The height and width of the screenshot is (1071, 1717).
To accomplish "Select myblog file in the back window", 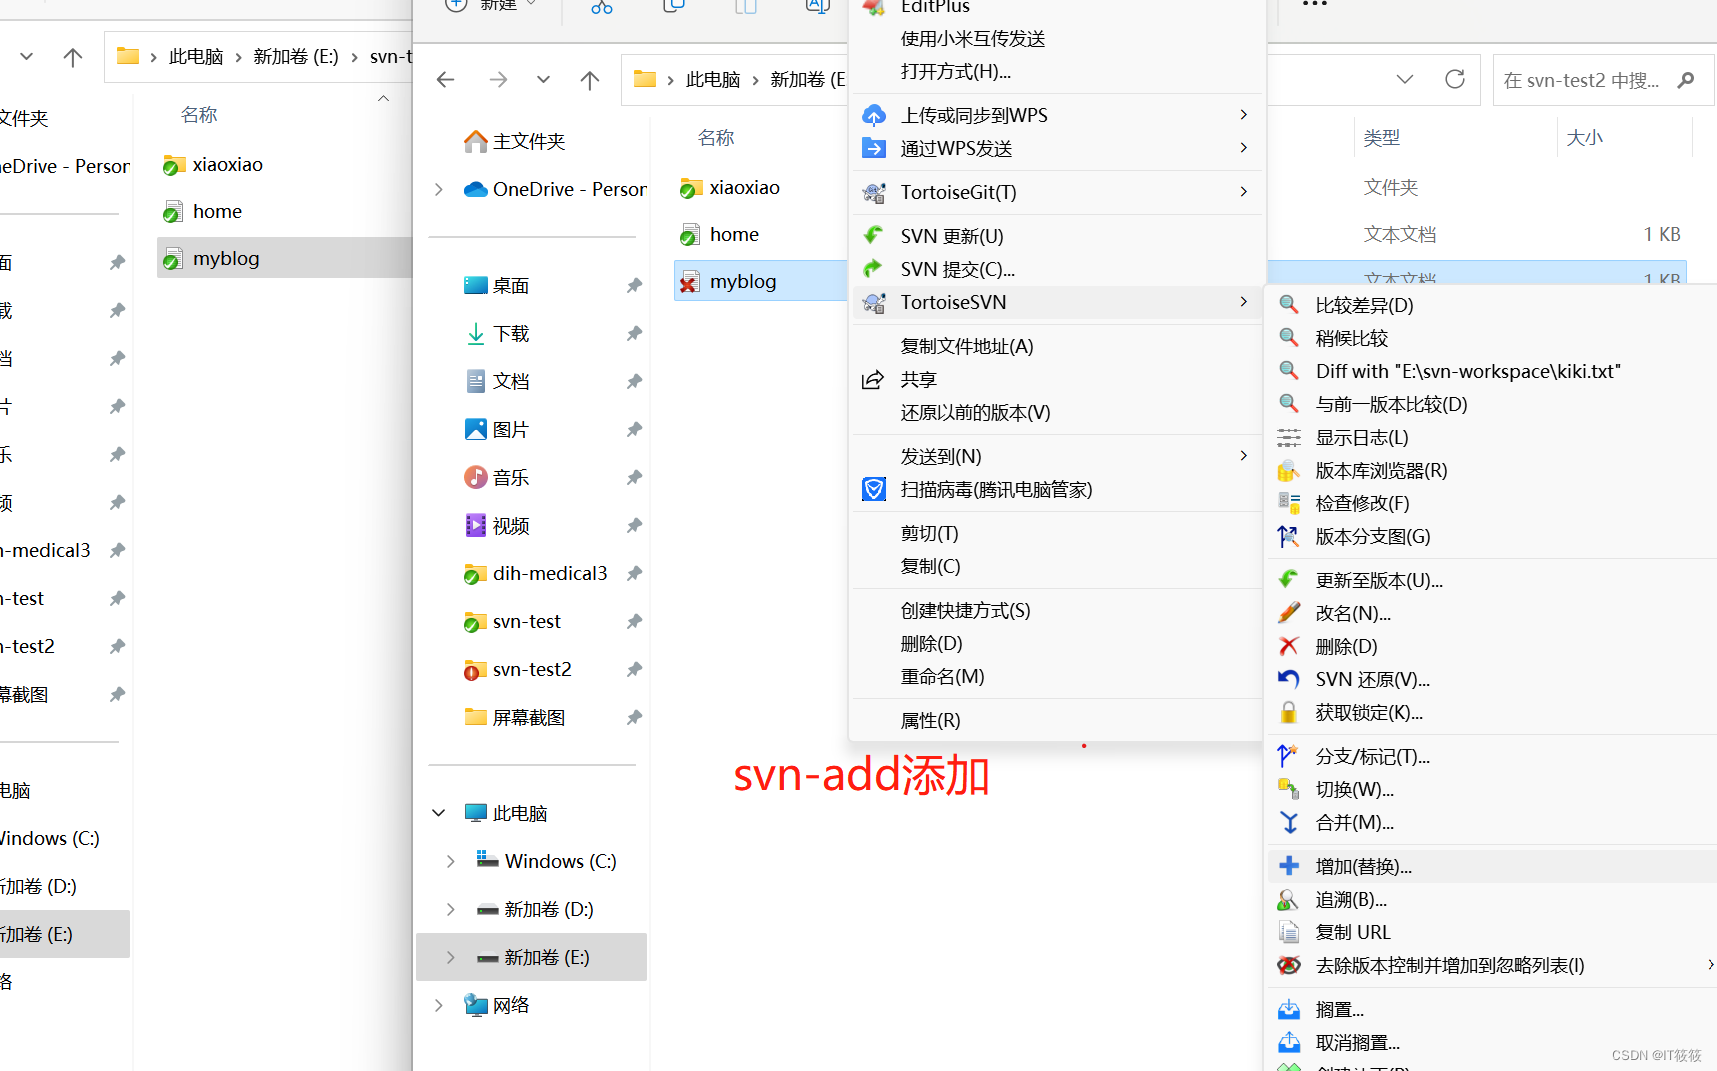I will coord(226,258).
